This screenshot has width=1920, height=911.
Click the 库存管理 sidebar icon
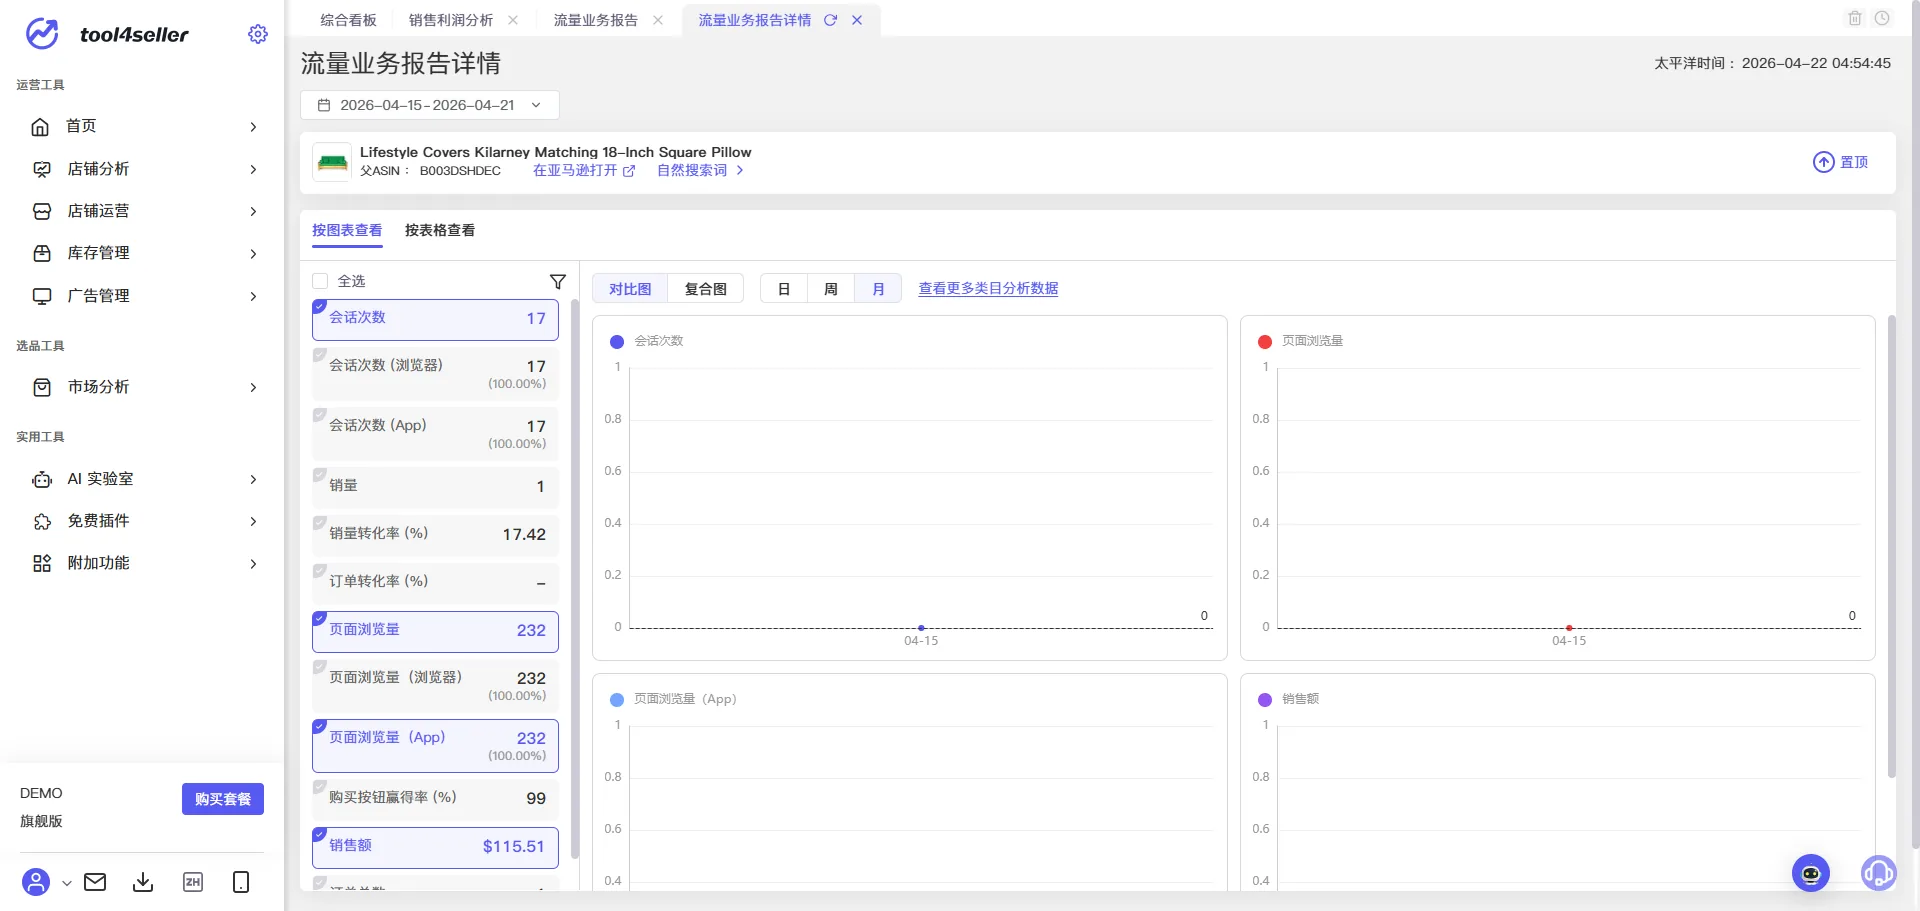(x=42, y=253)
